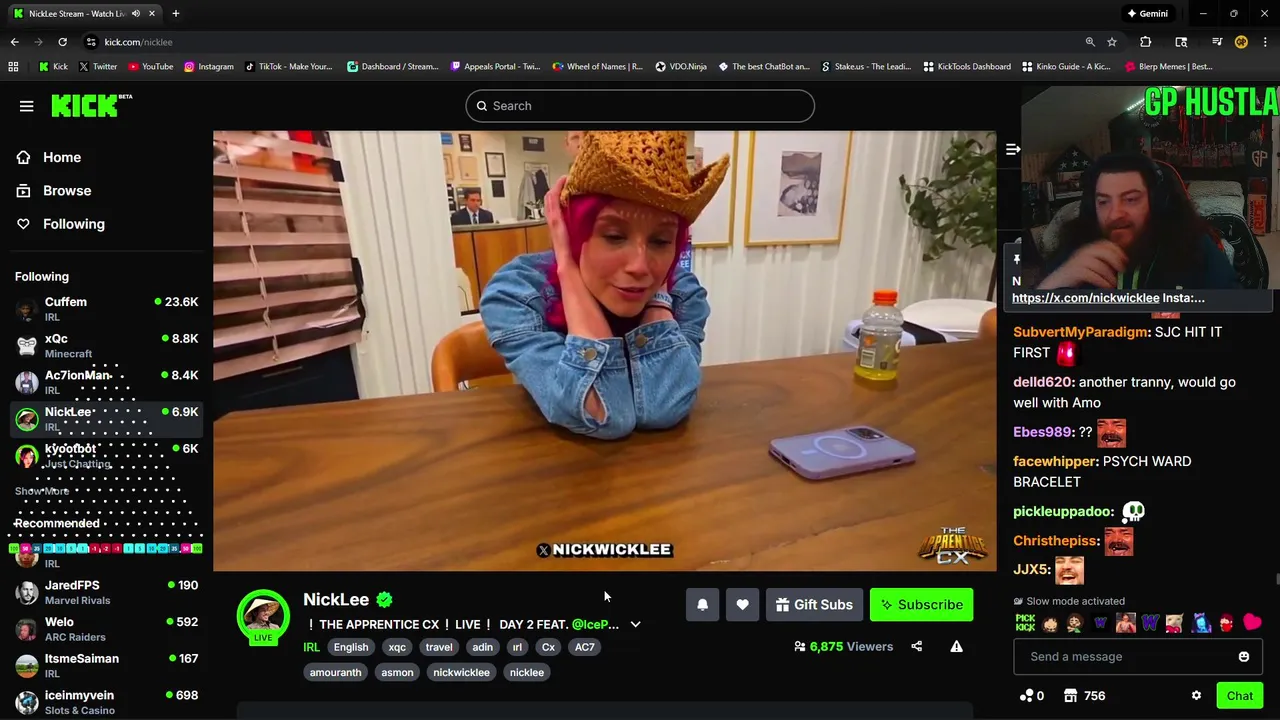Select the adin tag
This screenshot has width=1280, height=720.
482,647
